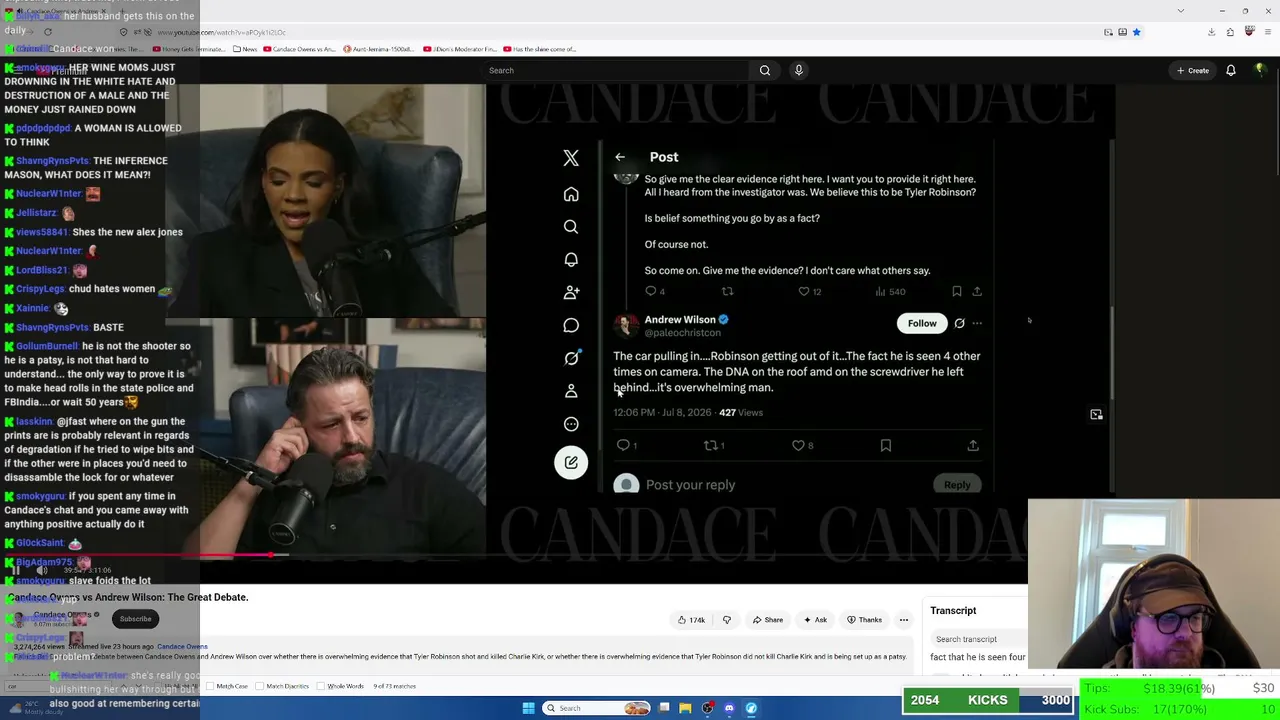Open Andrew Wilson's profile name link
This screenshot has width=1280, height=720.
click(680, 320)
